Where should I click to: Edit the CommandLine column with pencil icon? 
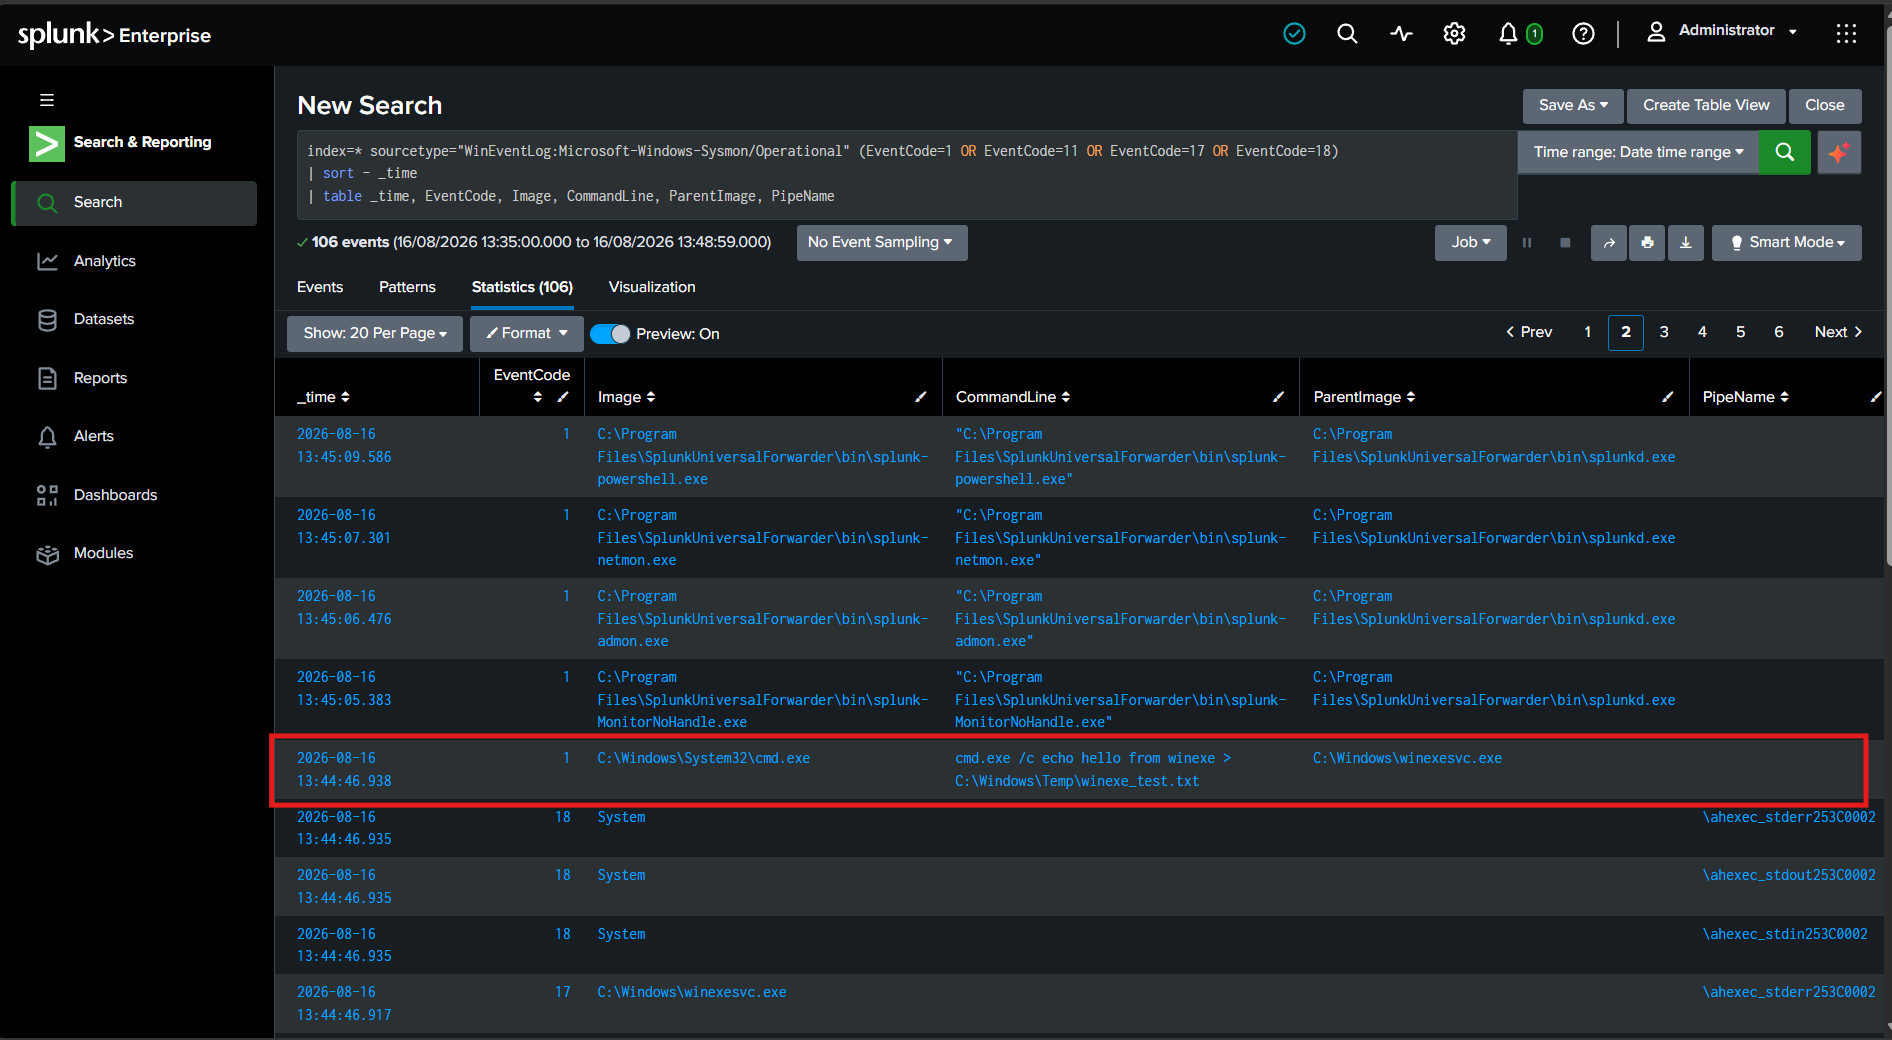coord(1278,397)
